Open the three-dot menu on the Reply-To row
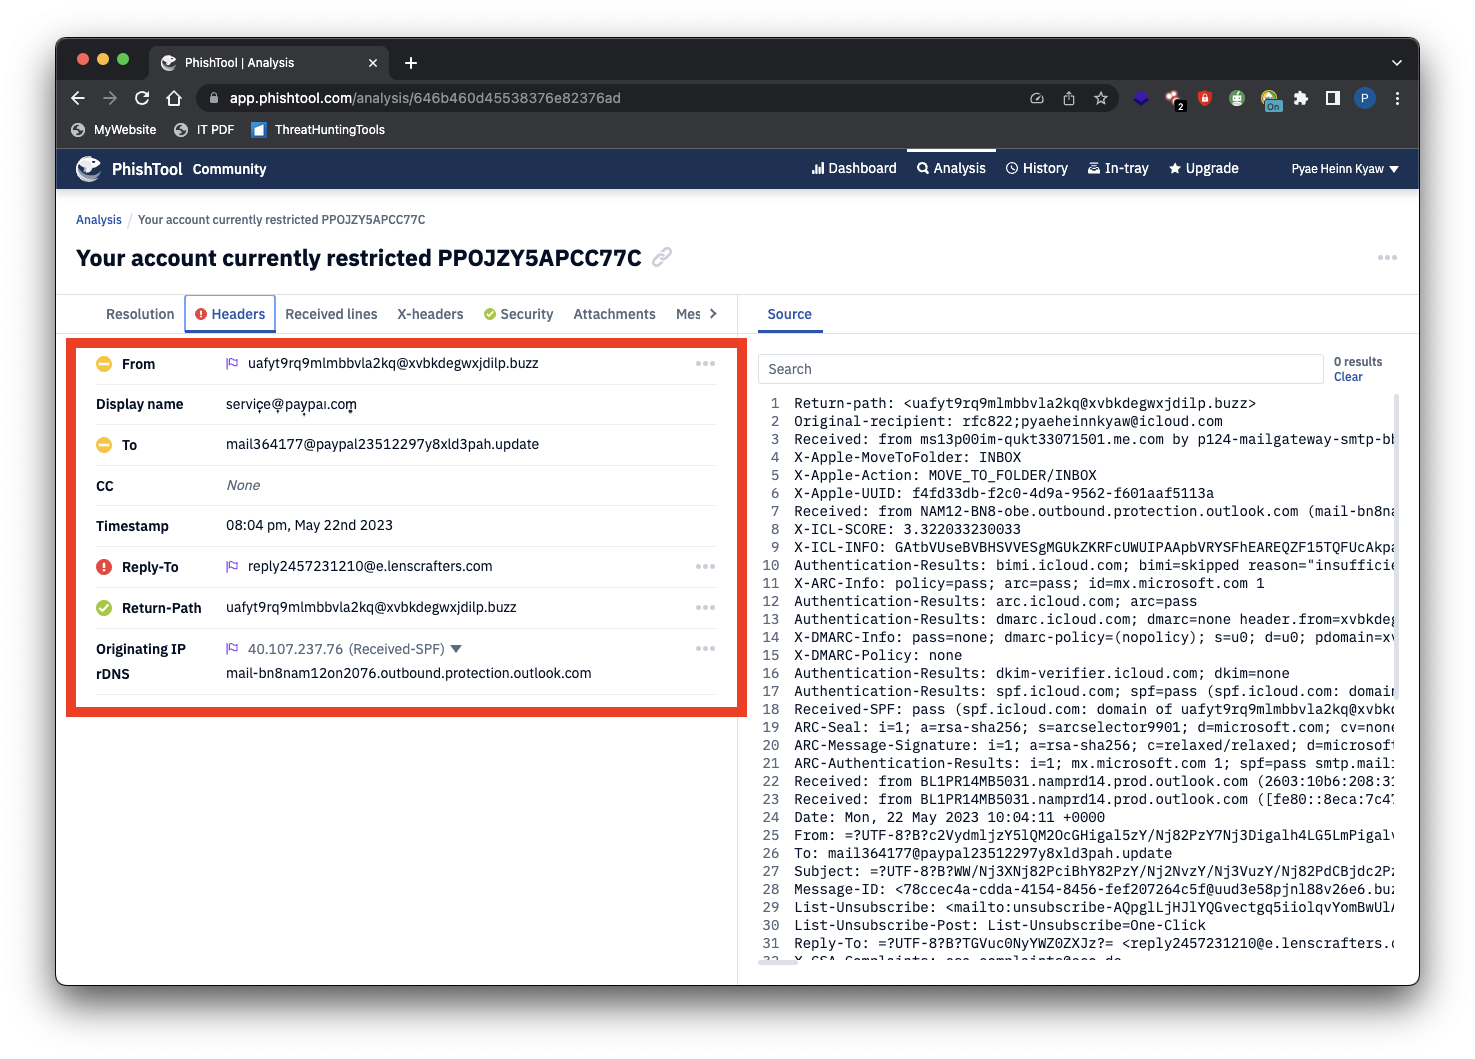This screenshot has height=1059, width=1475. point(706,567)
